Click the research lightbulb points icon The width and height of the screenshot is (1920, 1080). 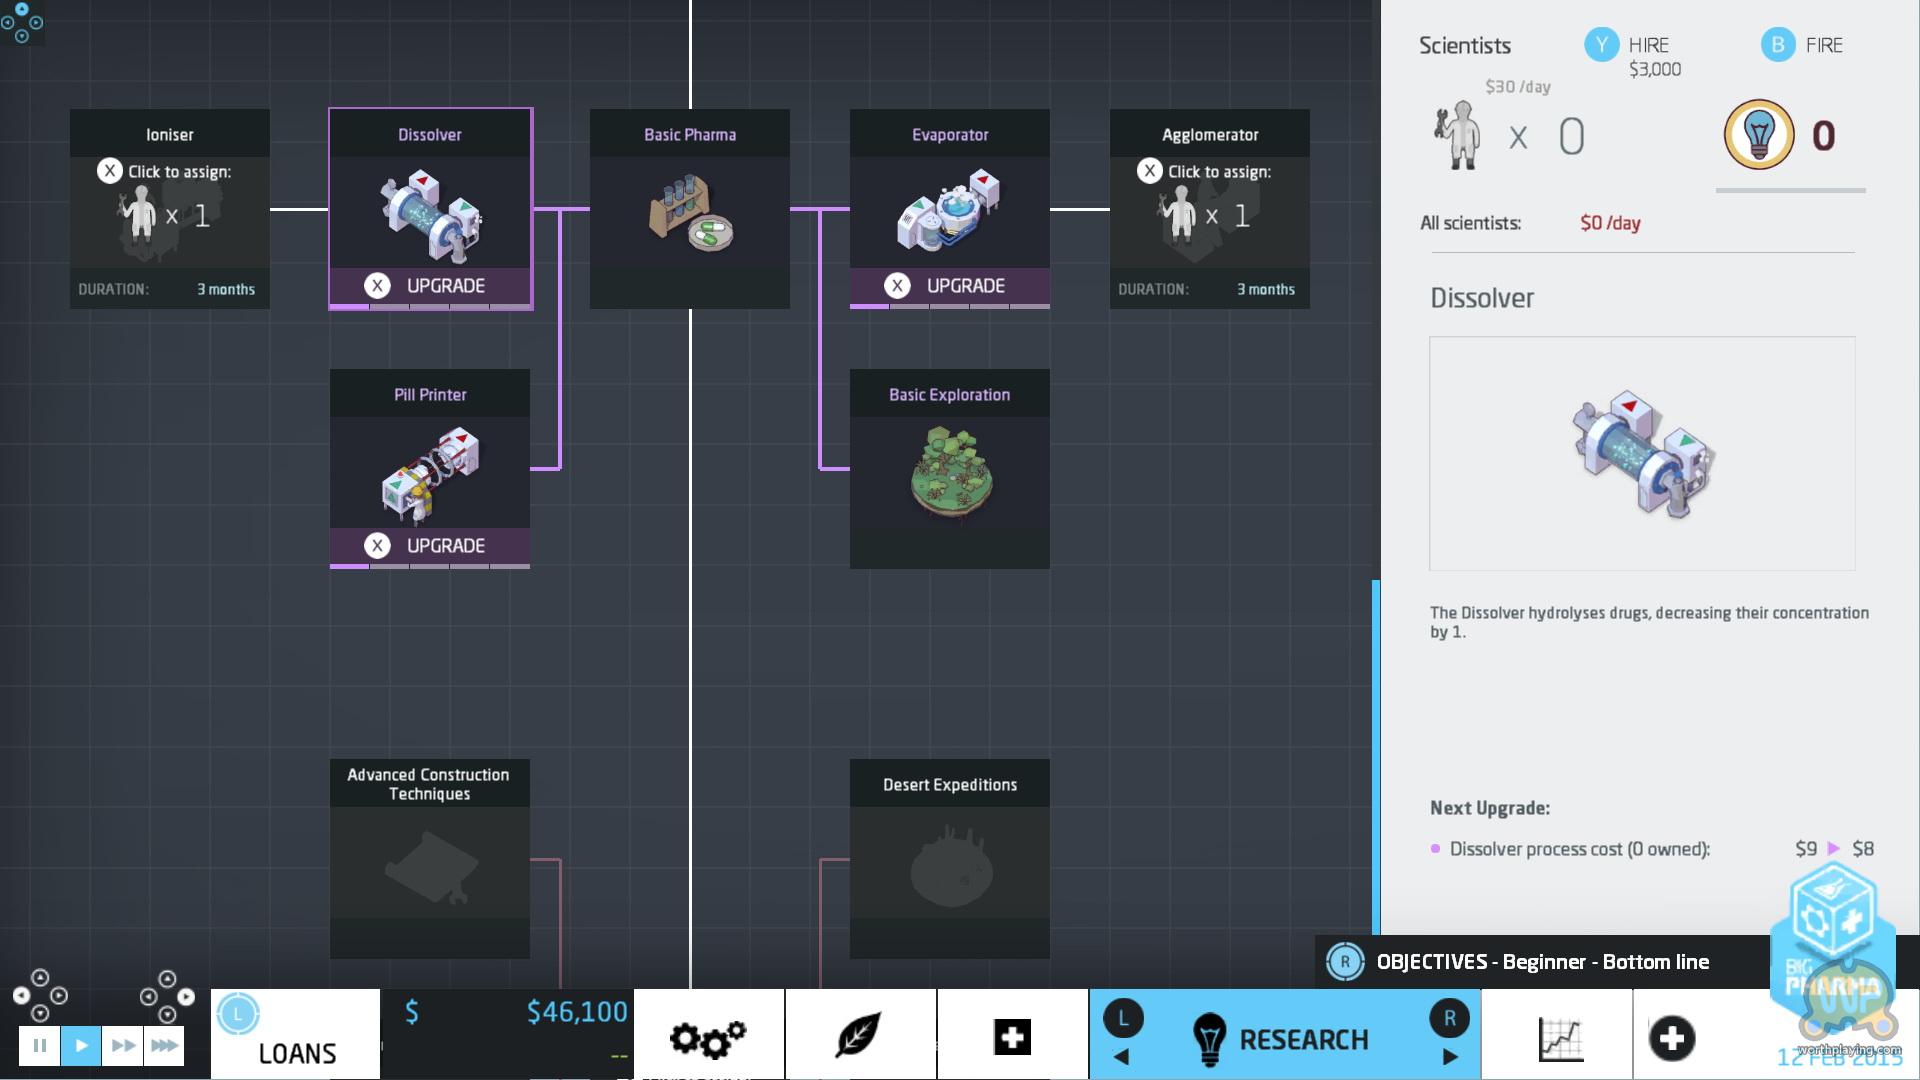point(1758,135)
